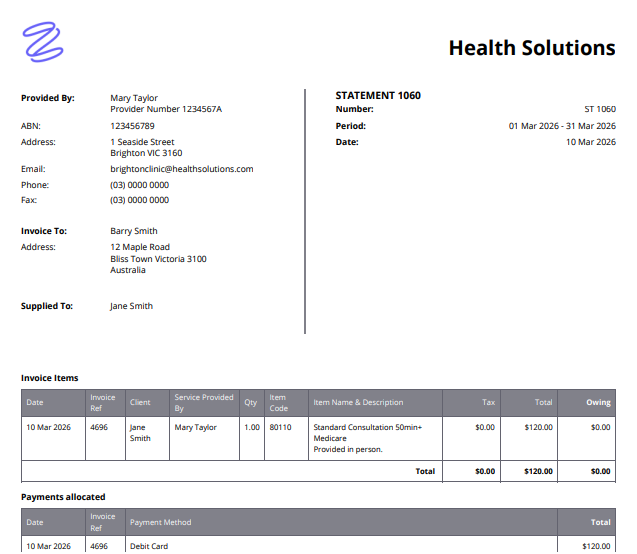Click the brightonclinic@healthsolutions.com email address

pos(181,169)
